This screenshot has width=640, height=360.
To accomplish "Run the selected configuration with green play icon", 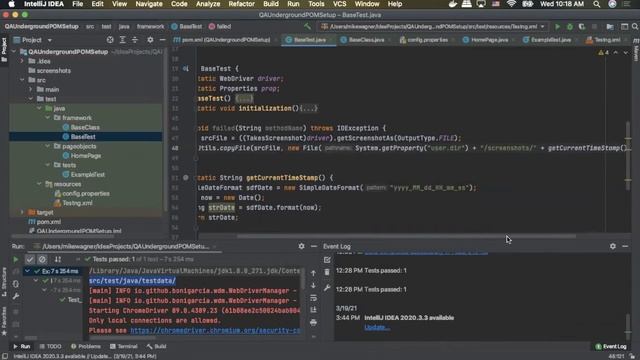I will (557, 27).
